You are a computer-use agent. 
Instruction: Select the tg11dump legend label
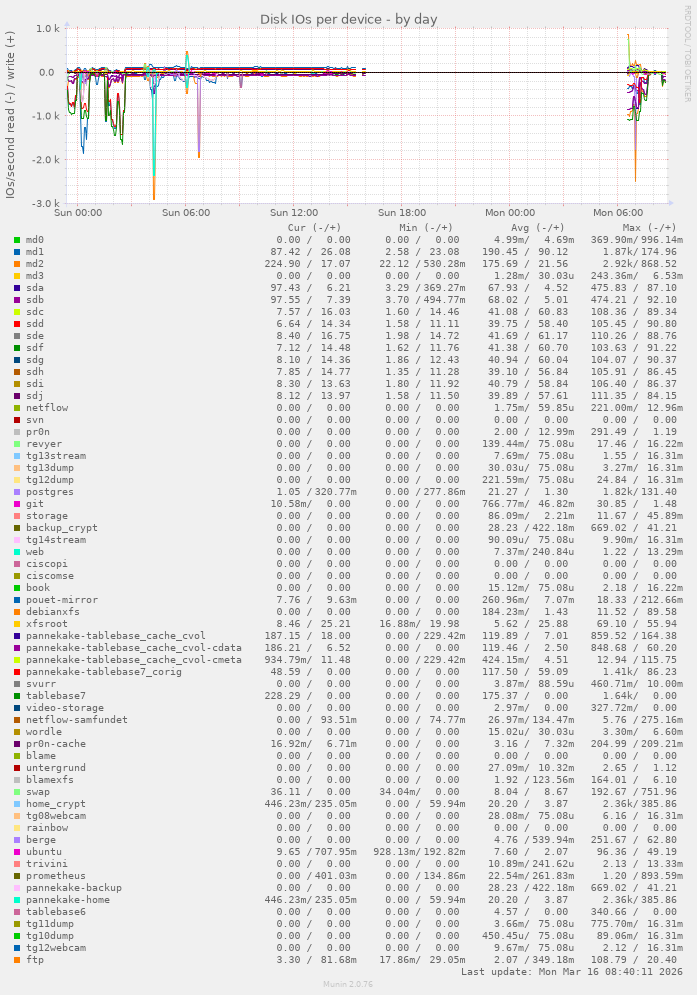tap(50, 924)
